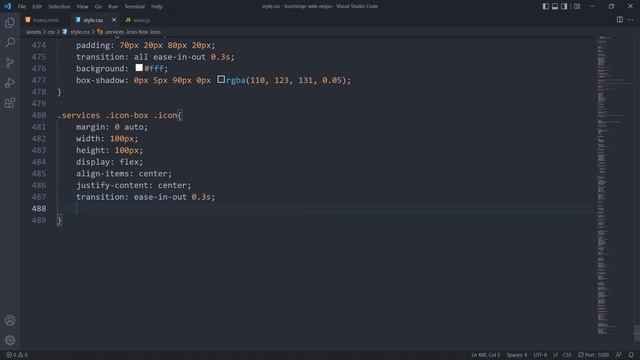The image size is (640, 360).
Task: Open the File menu
Action: point(22,7)
